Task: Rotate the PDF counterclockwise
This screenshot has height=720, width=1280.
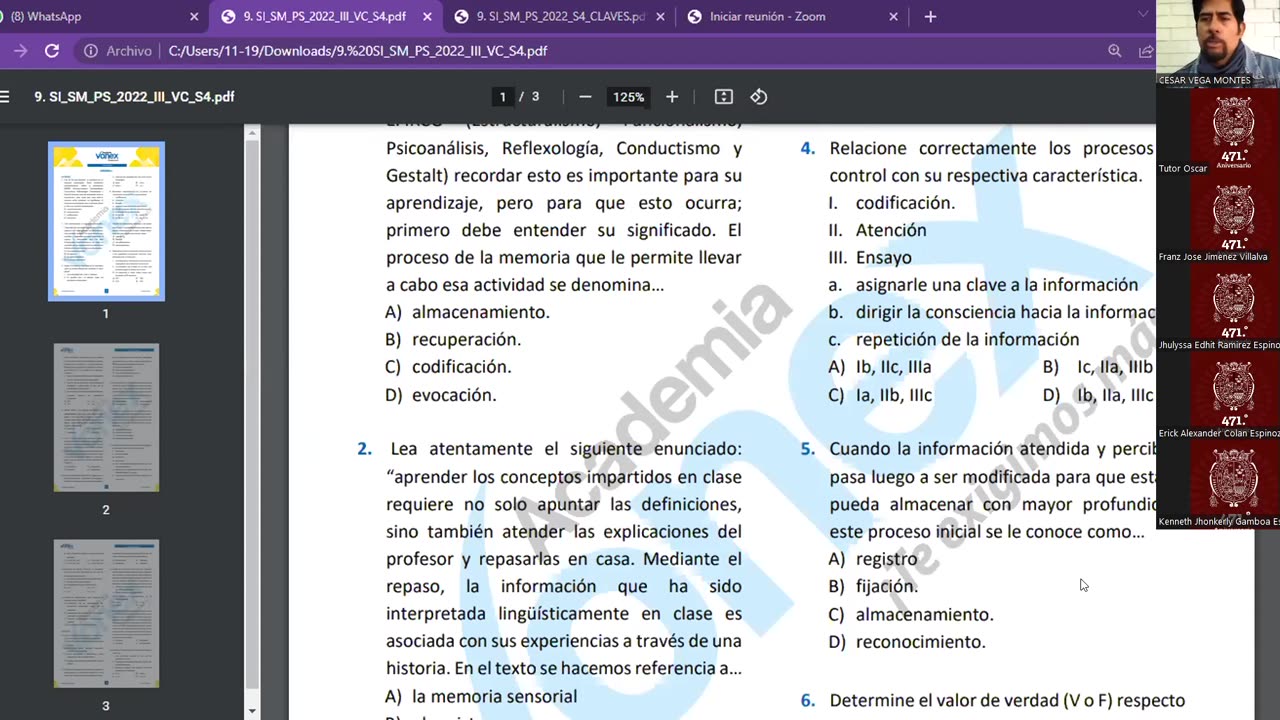Action: [x=759, y=97]
